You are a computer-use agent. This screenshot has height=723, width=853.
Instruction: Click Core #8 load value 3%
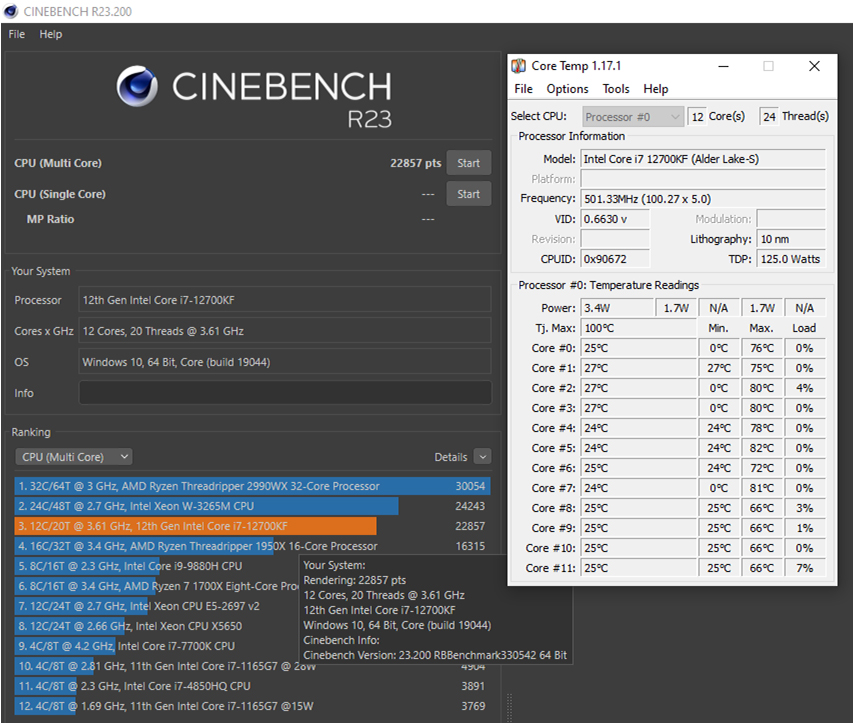[805, 508]
